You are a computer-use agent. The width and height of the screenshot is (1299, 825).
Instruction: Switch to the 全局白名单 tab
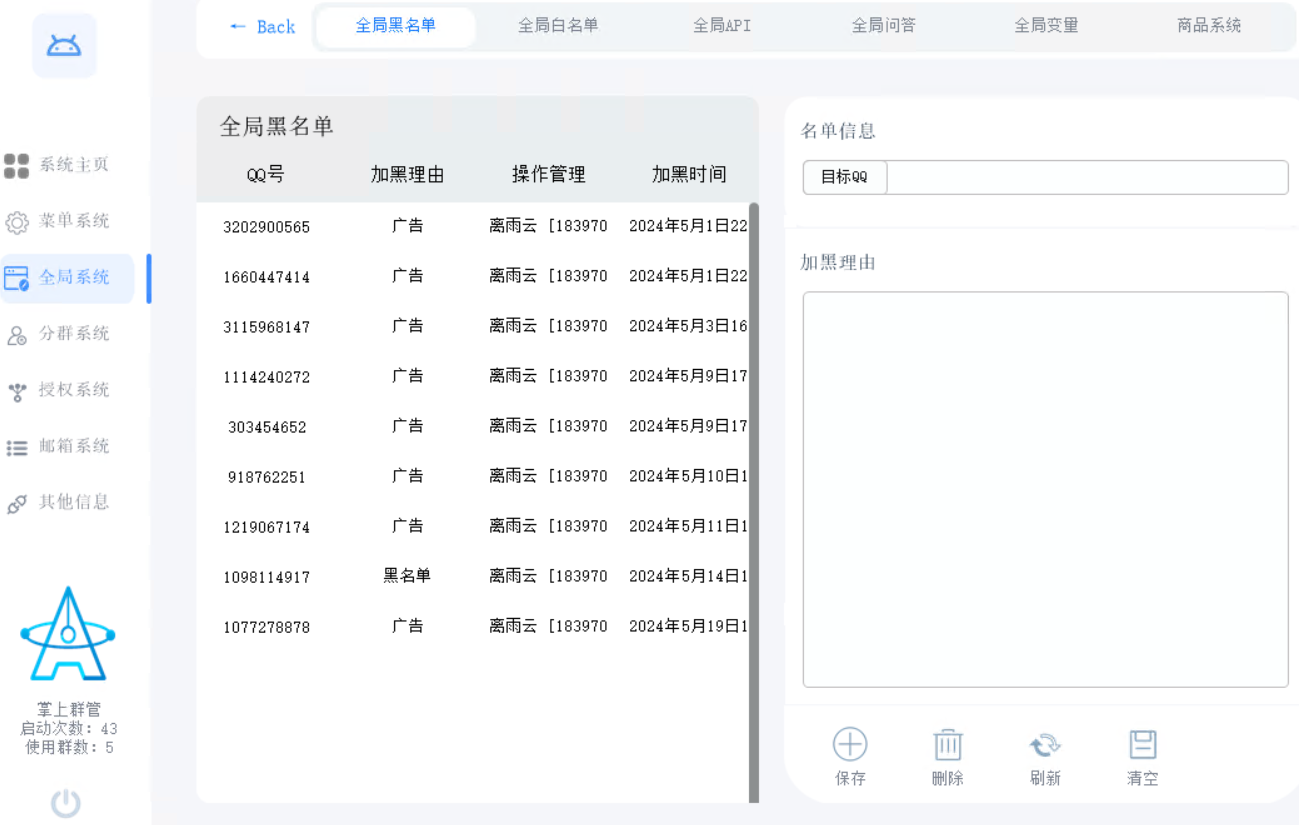(558, 26)
